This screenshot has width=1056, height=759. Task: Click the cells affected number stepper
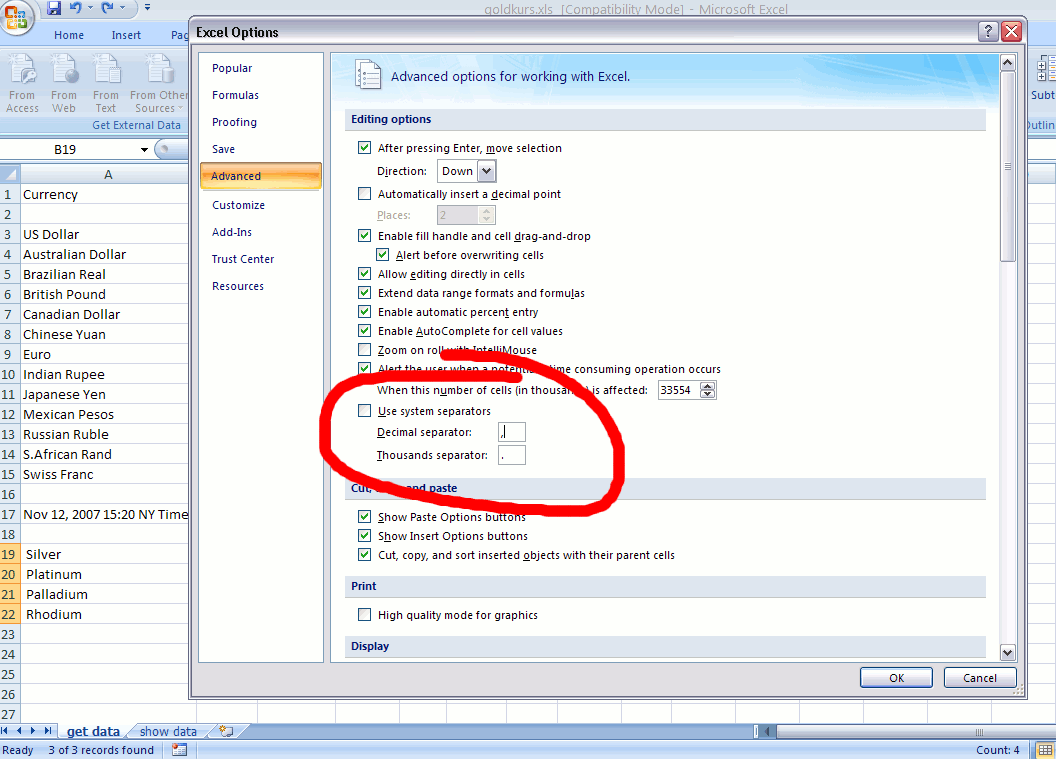(707, 390)
